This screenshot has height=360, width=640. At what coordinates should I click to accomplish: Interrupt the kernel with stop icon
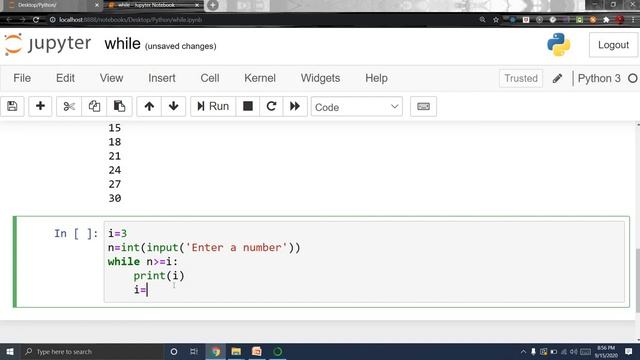[x=248, y=107]
